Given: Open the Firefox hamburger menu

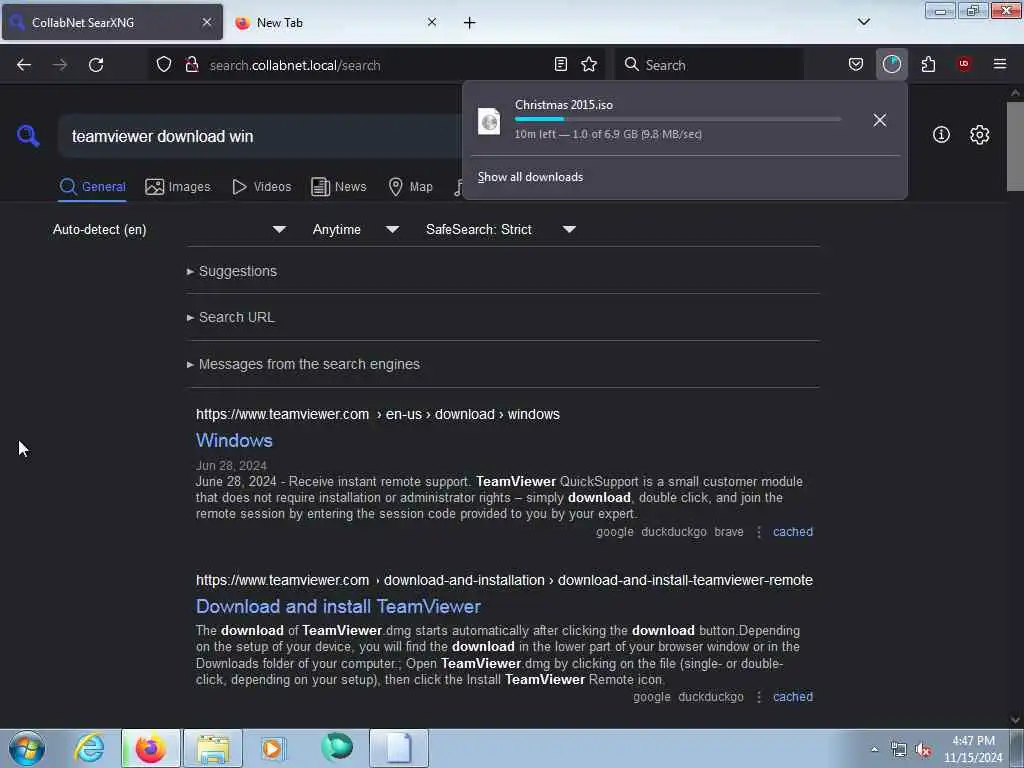Looking at the screenshot, I should 1000,64.
